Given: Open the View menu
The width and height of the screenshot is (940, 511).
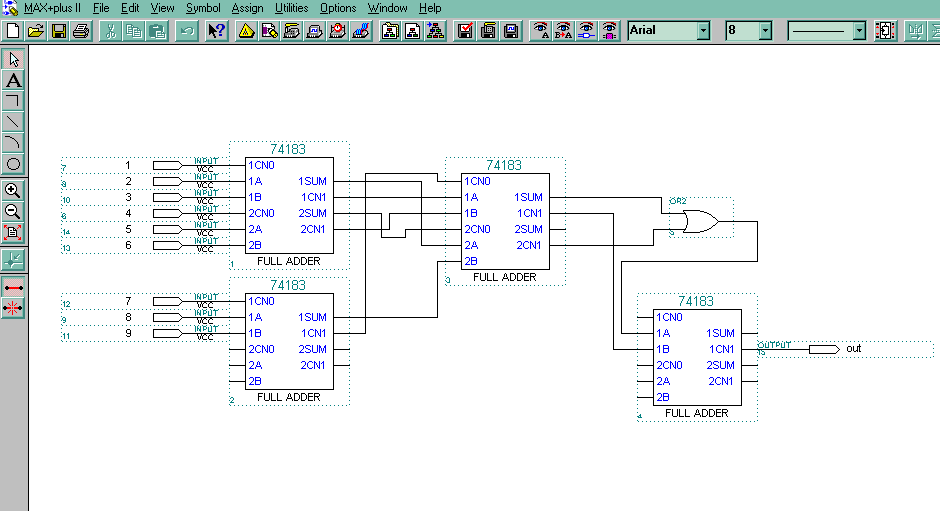Looking at the screenshot, I should [x=162, y=8].
